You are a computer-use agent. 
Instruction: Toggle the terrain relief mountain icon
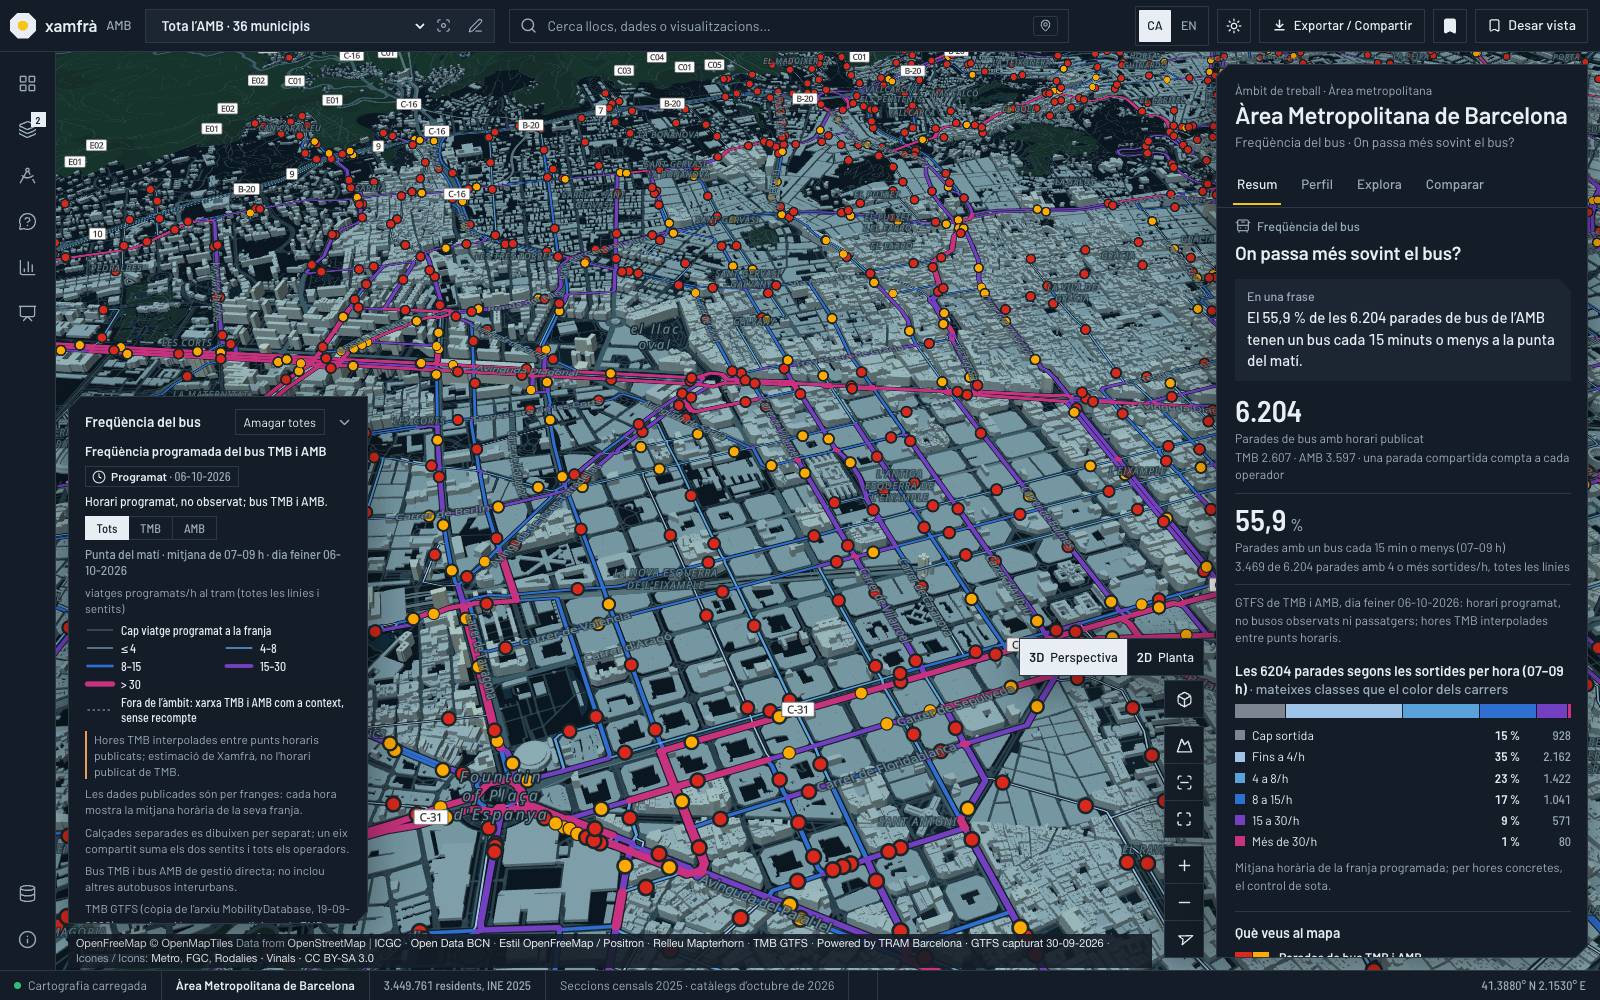coord(1184,745)
